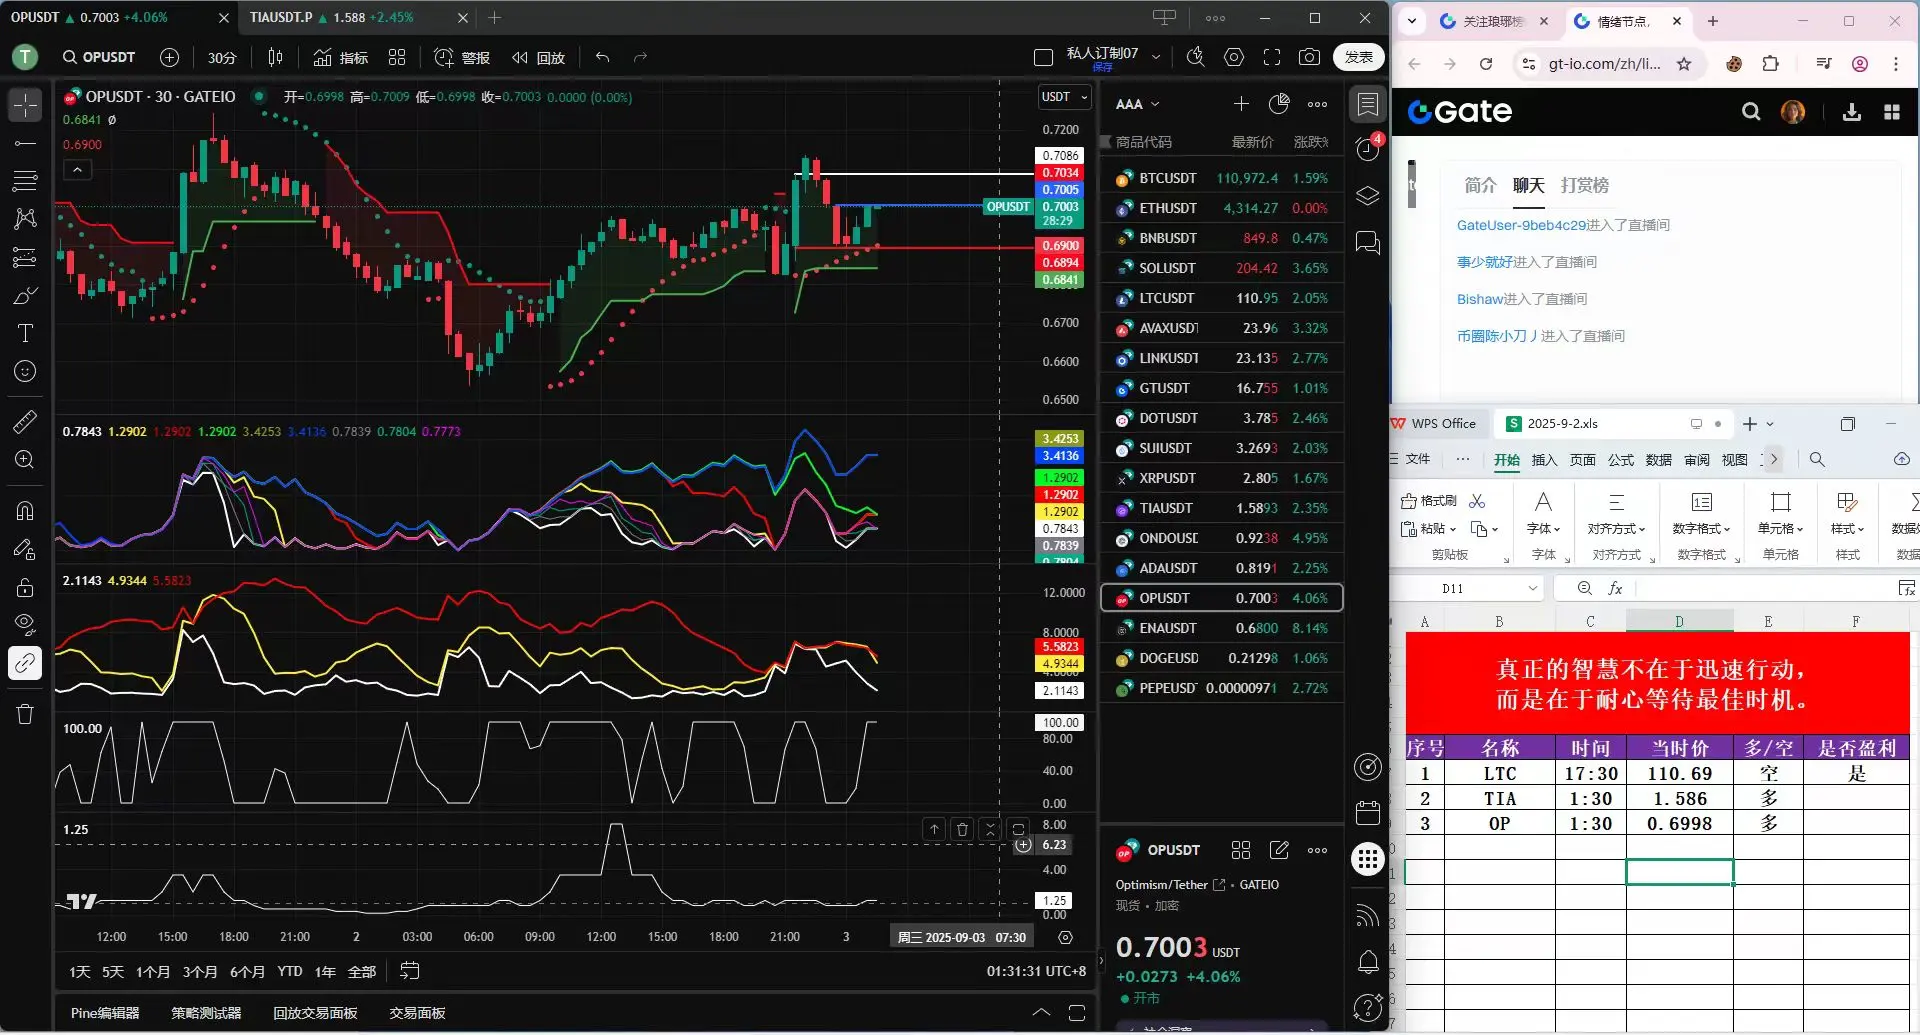
Task: Start 回放 bar replay mode
Action: tap(538, 58)
